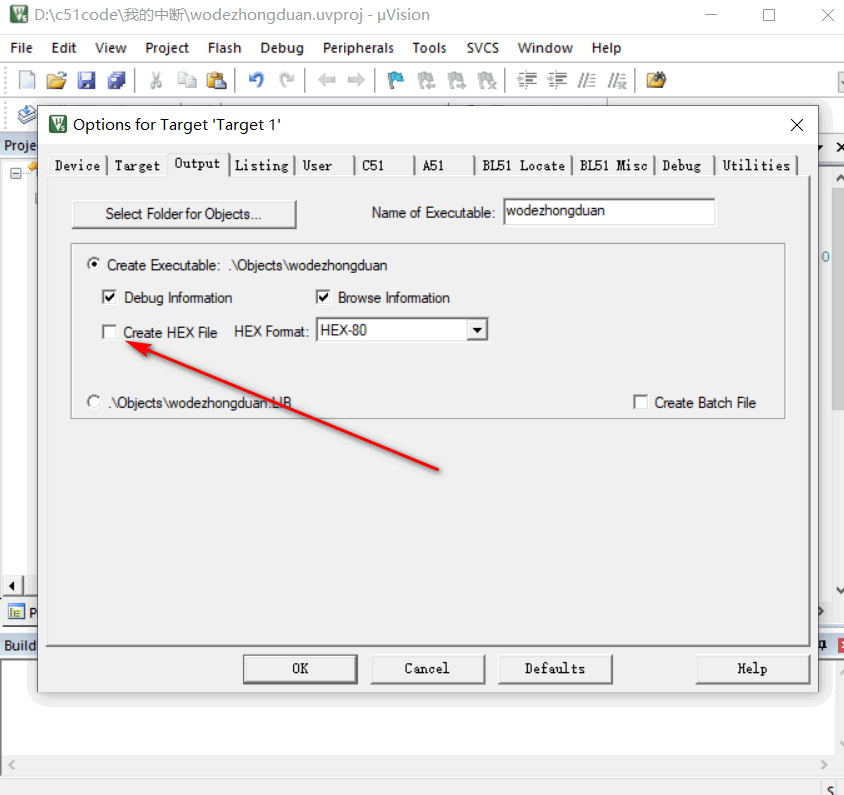
Task: Open the Edit menu
Action: 64,48
